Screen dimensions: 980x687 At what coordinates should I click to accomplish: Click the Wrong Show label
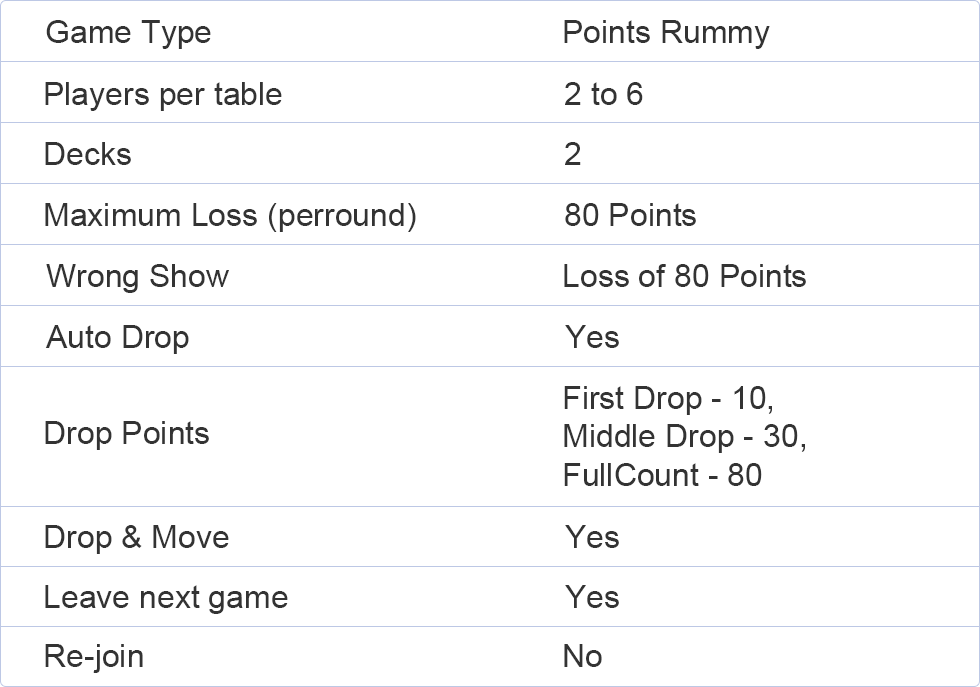tap(138, 276)
